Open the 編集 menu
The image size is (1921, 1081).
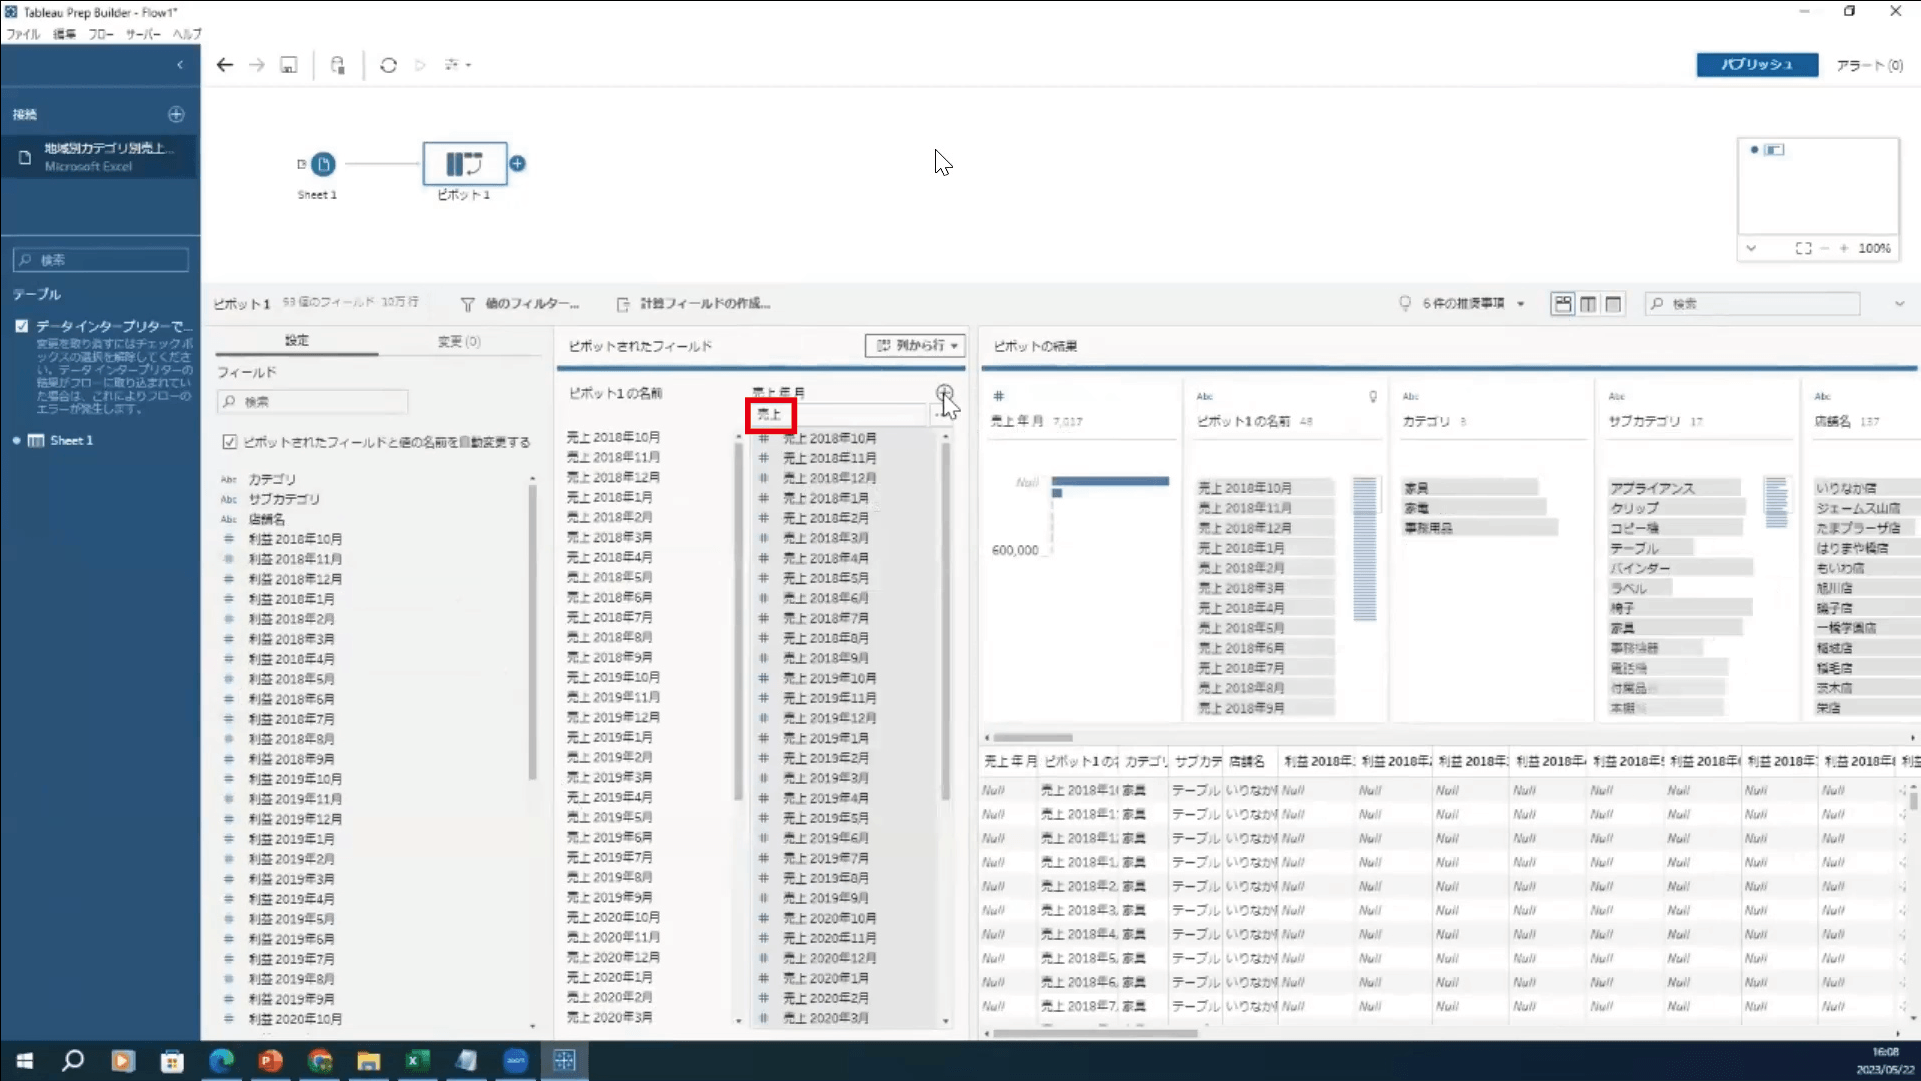coord(64,34)
